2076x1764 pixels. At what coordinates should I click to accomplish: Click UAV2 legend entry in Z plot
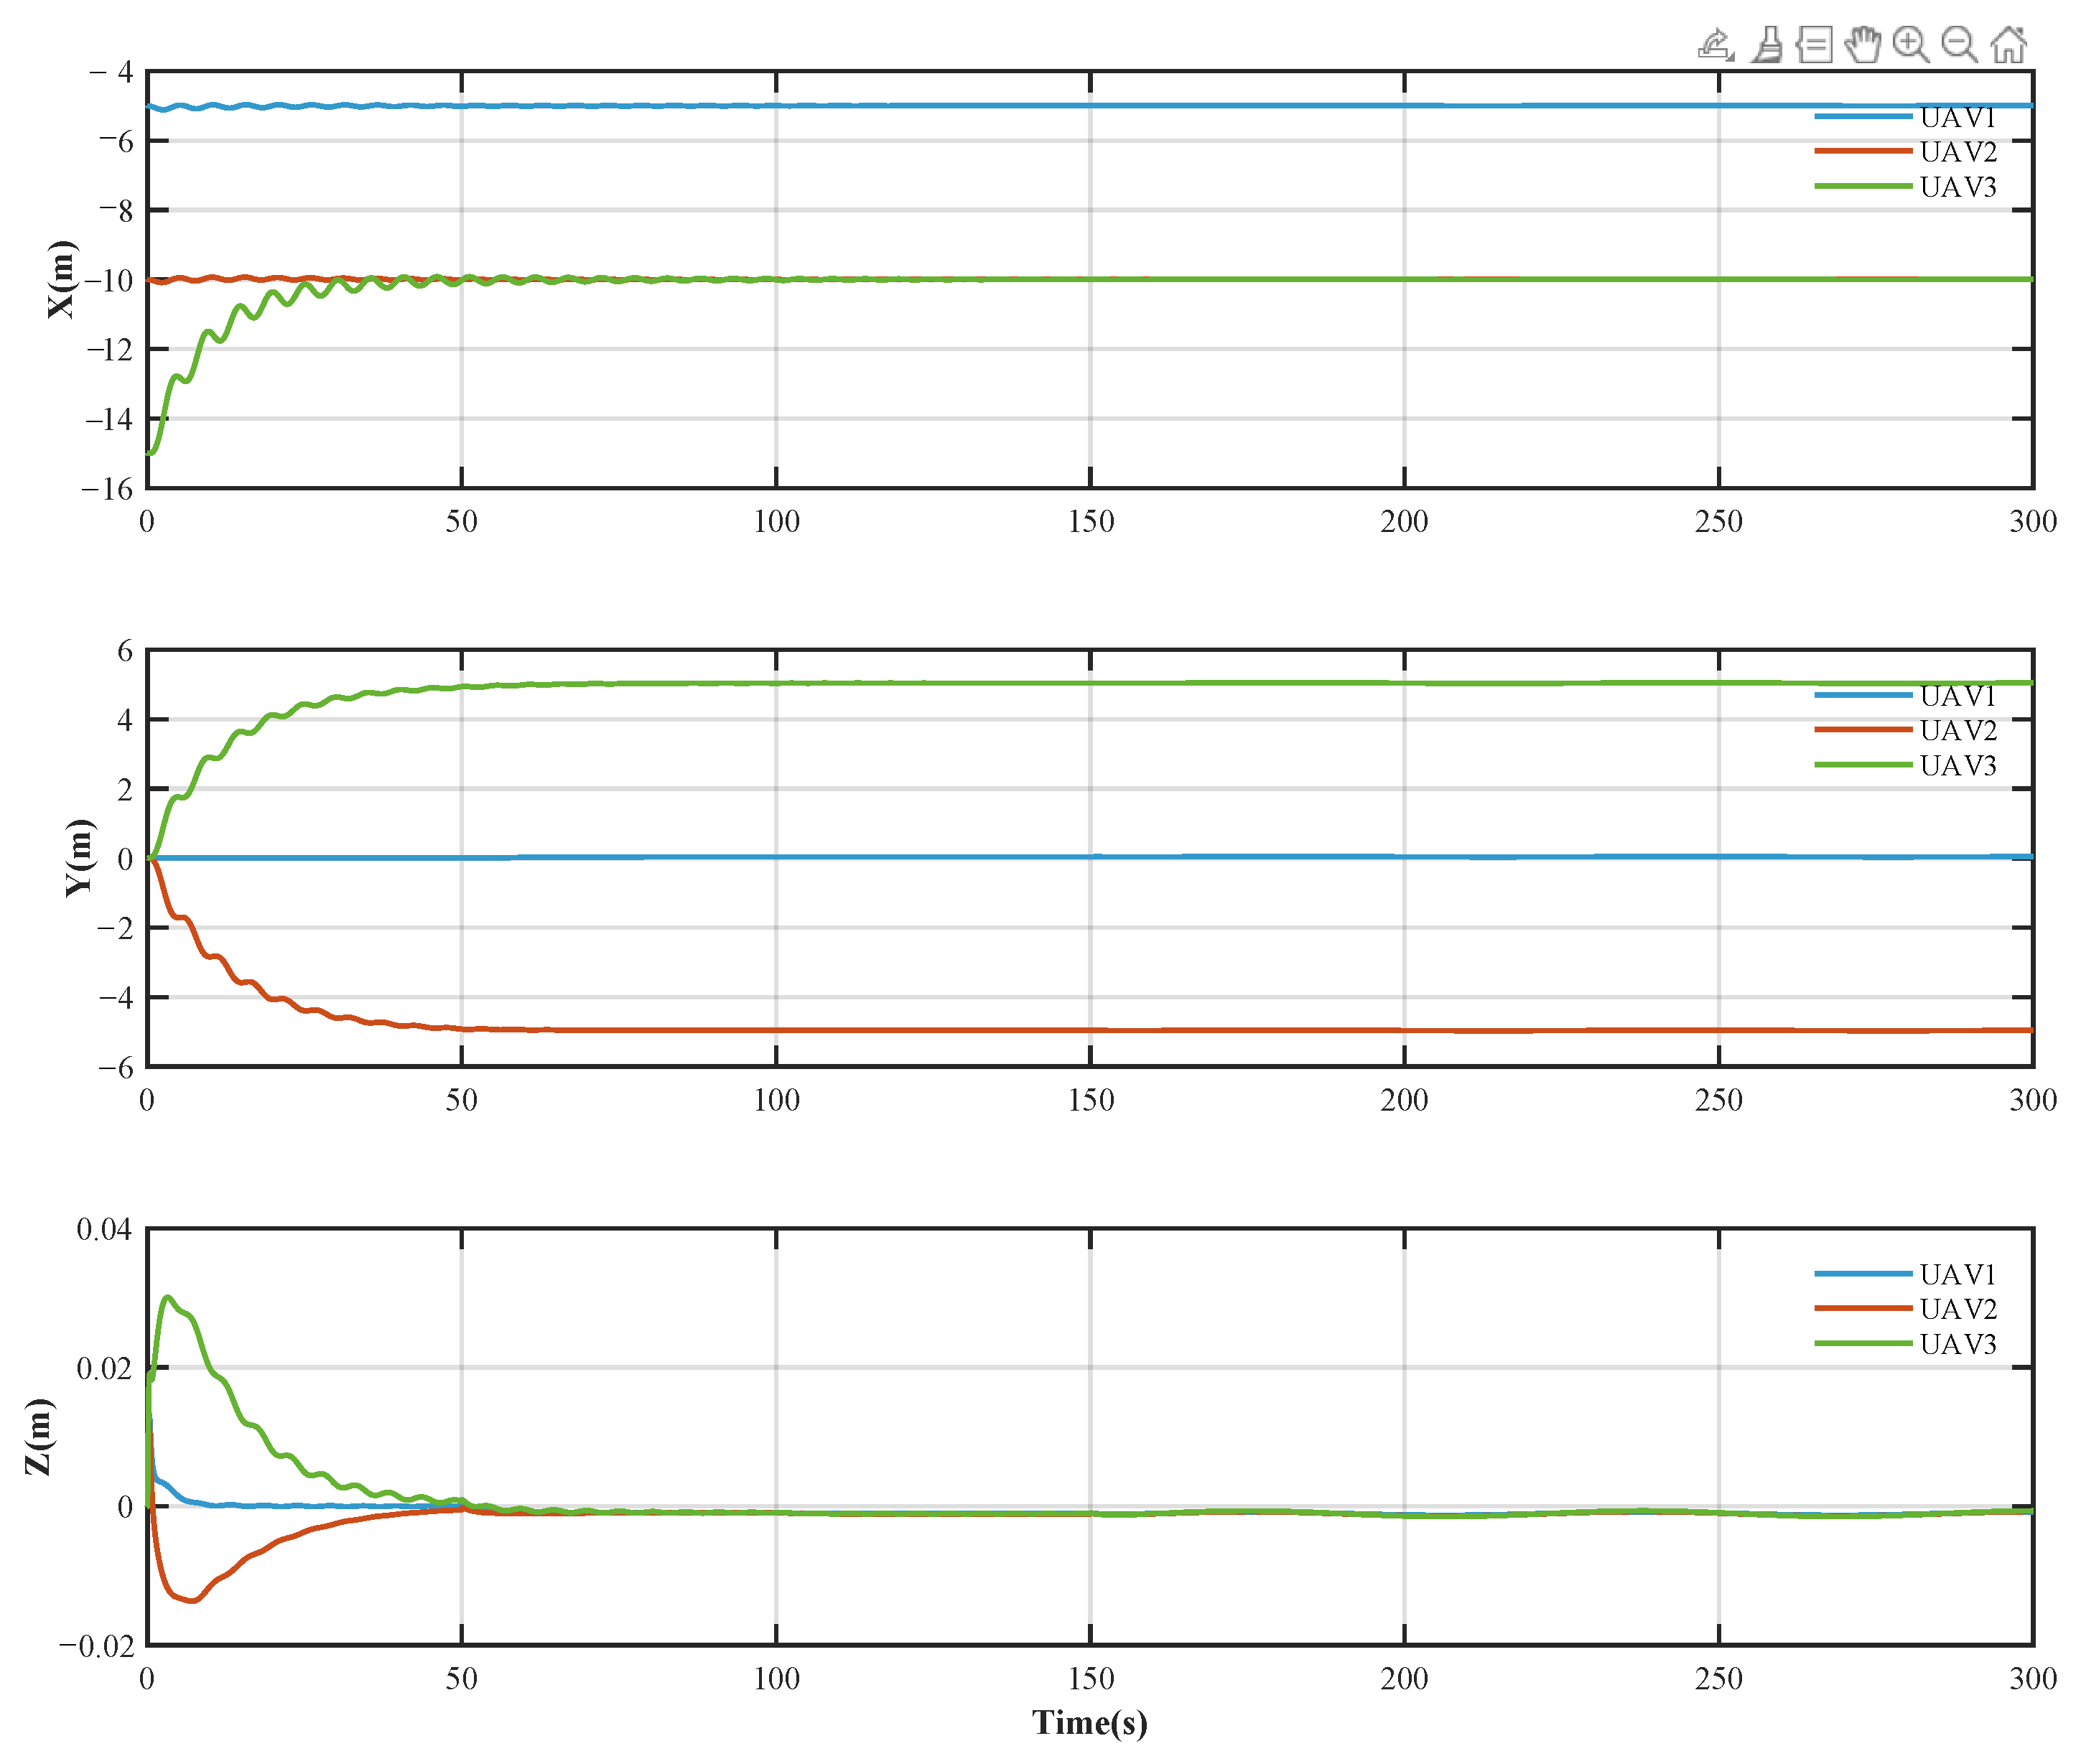[1956, 1308]
